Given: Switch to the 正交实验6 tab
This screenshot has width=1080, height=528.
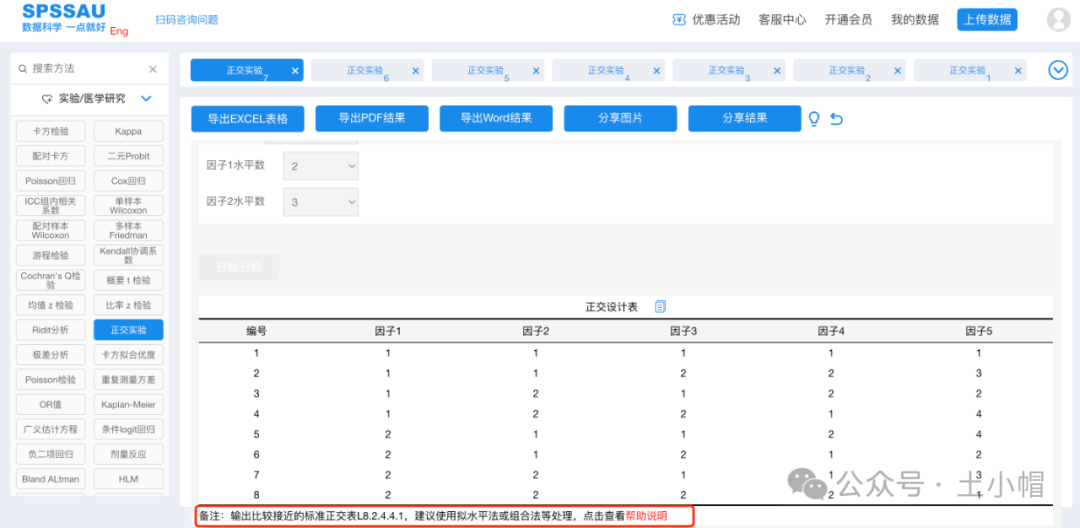Looking at the screenshot, I should 367,70.
